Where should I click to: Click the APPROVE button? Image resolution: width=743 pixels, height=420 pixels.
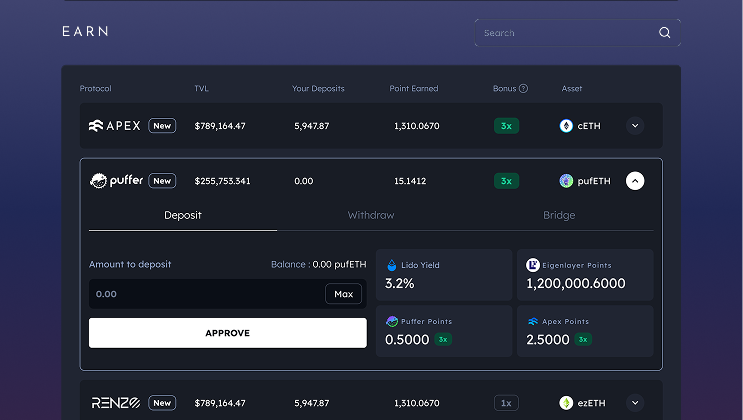227,333
